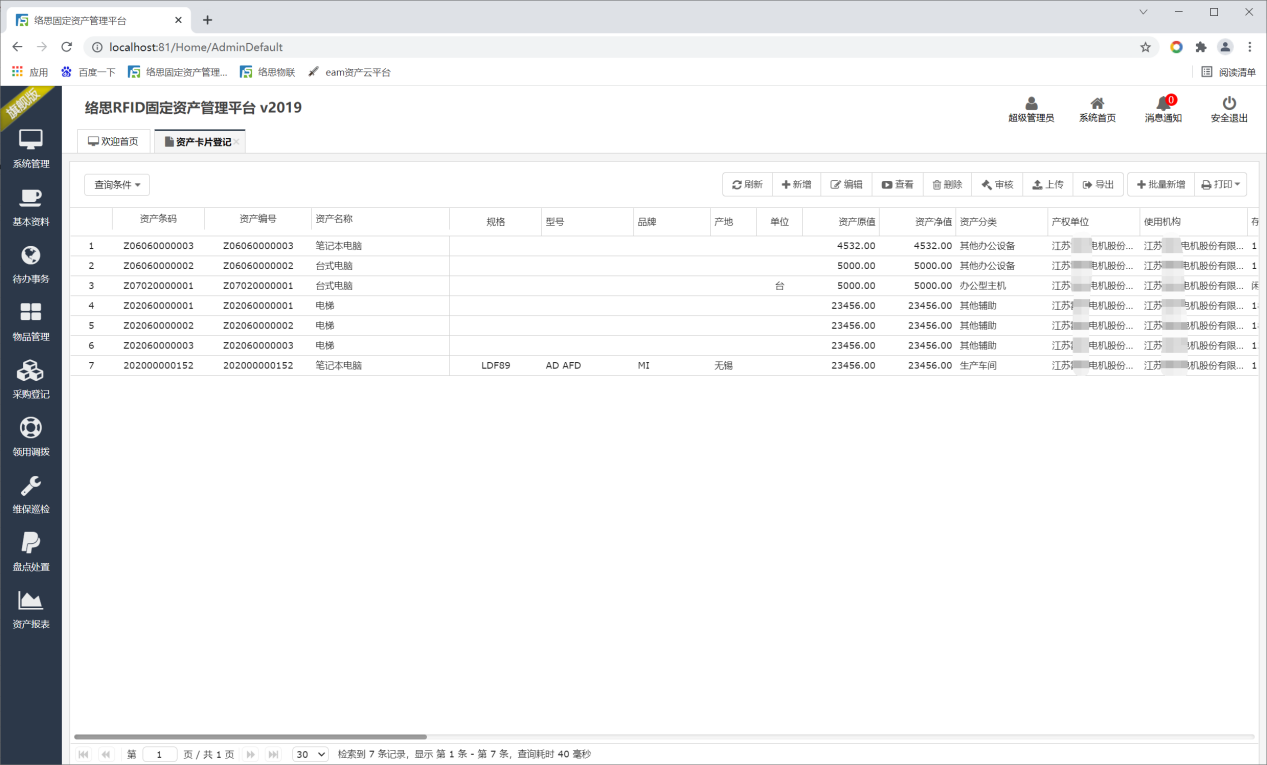Select row with barcode 202000000152
The image size is (1267, 765).
click(665, 366)
